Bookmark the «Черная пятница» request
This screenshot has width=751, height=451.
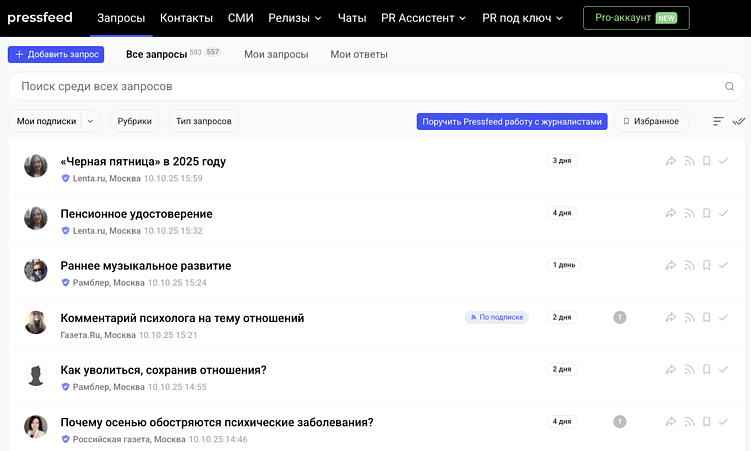click(x=706, y=161)
